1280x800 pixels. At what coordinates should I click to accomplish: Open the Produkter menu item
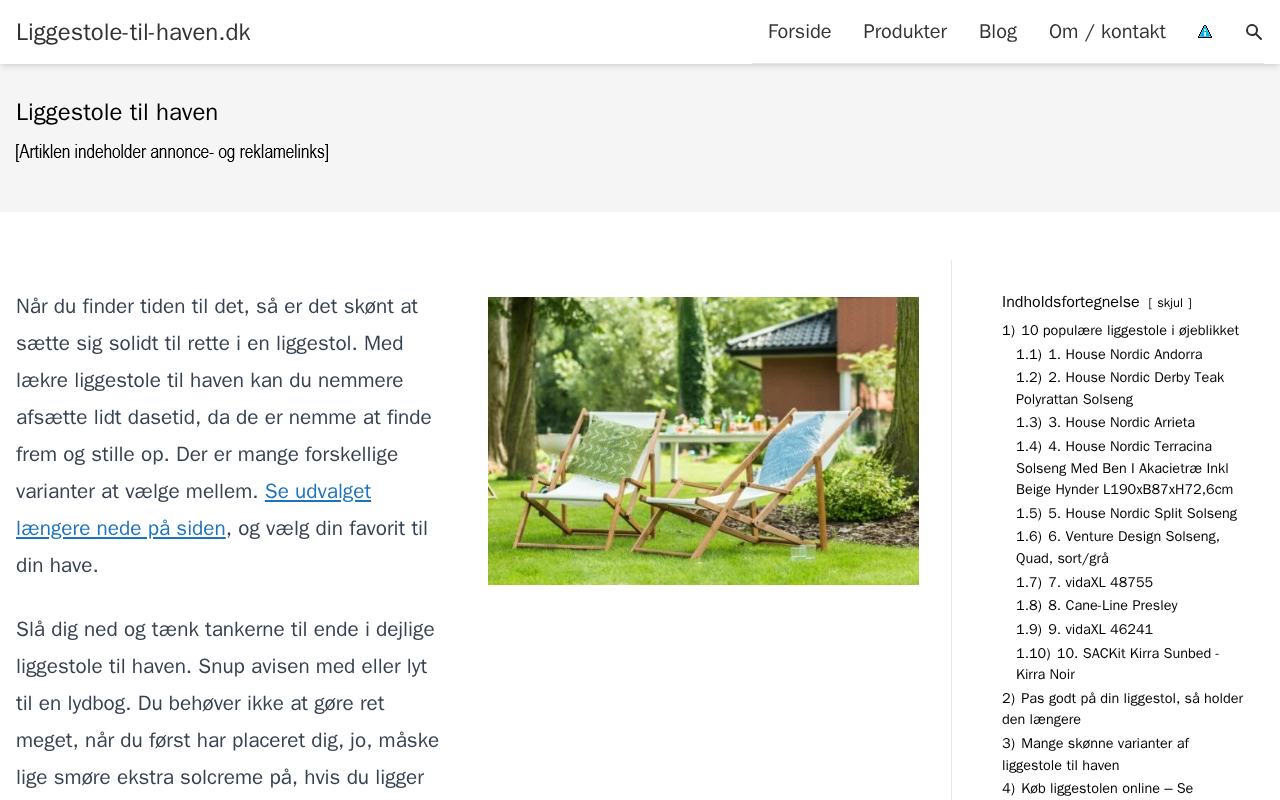click(905, 32)
